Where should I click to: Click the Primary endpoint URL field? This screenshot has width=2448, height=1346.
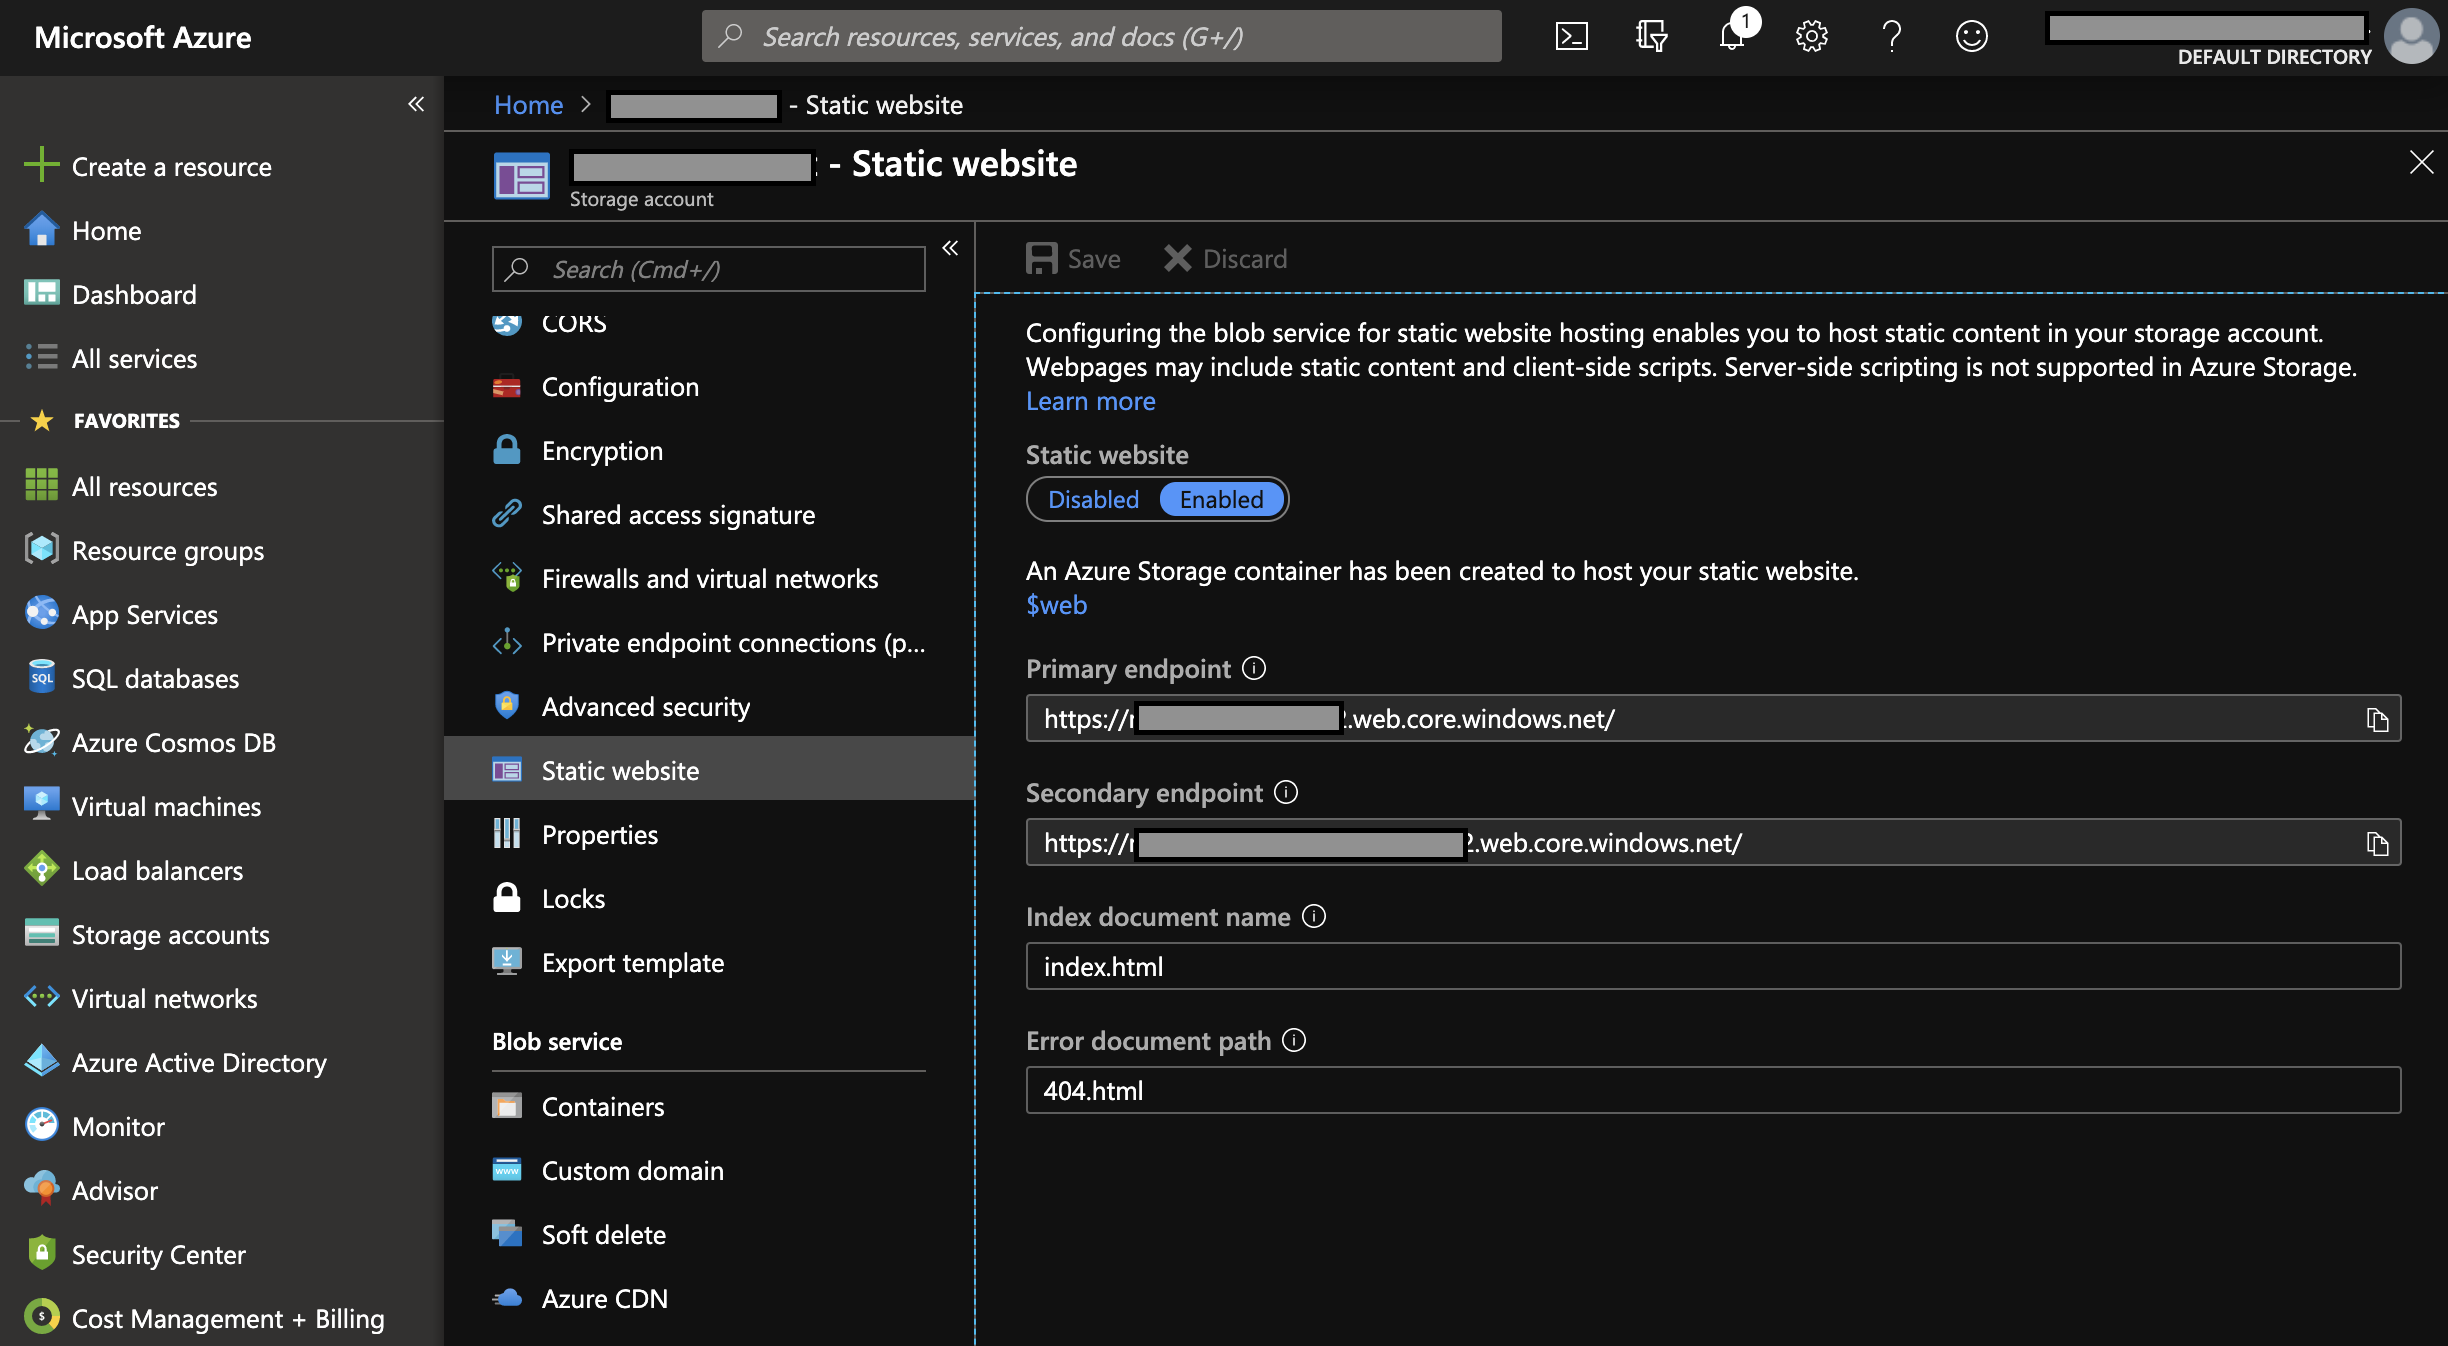point(1713,719)
